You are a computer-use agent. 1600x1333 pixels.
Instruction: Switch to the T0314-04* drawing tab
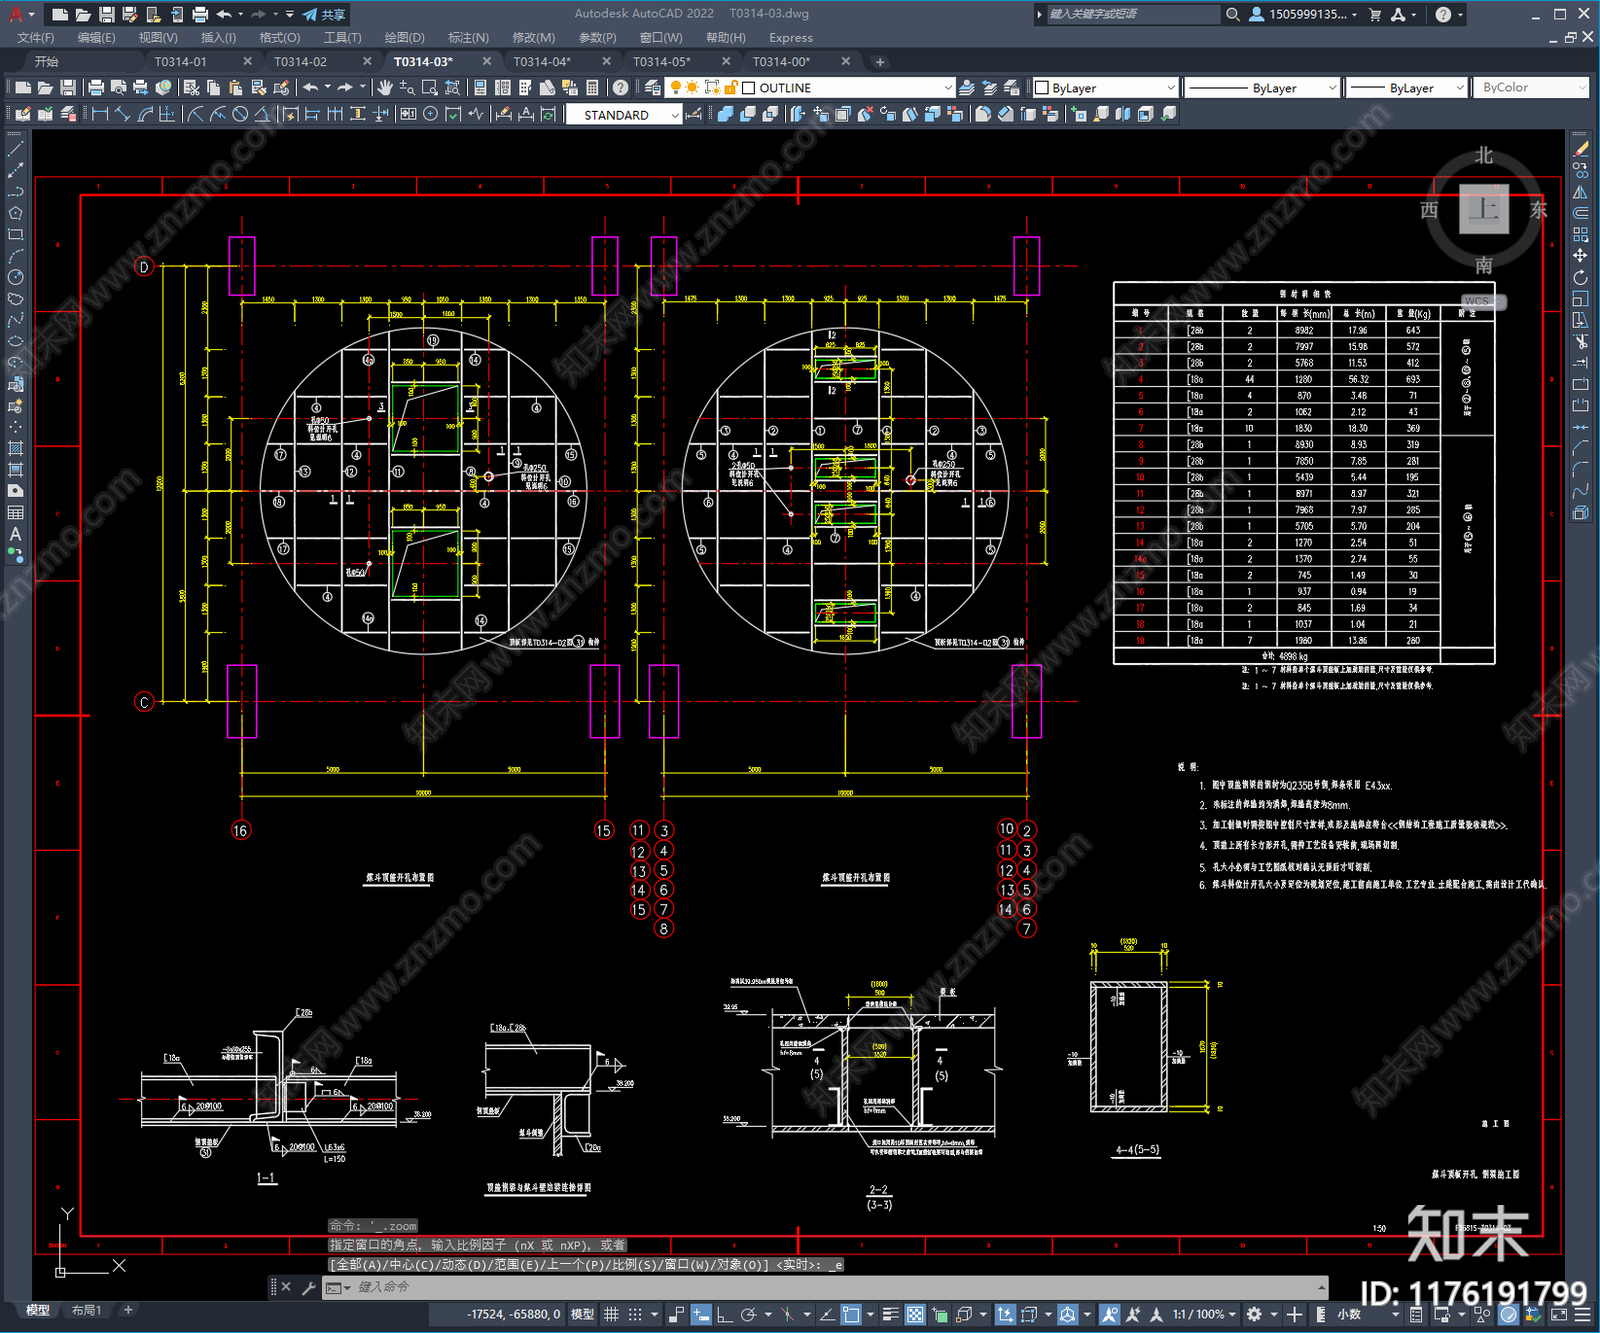click(542, 62)
